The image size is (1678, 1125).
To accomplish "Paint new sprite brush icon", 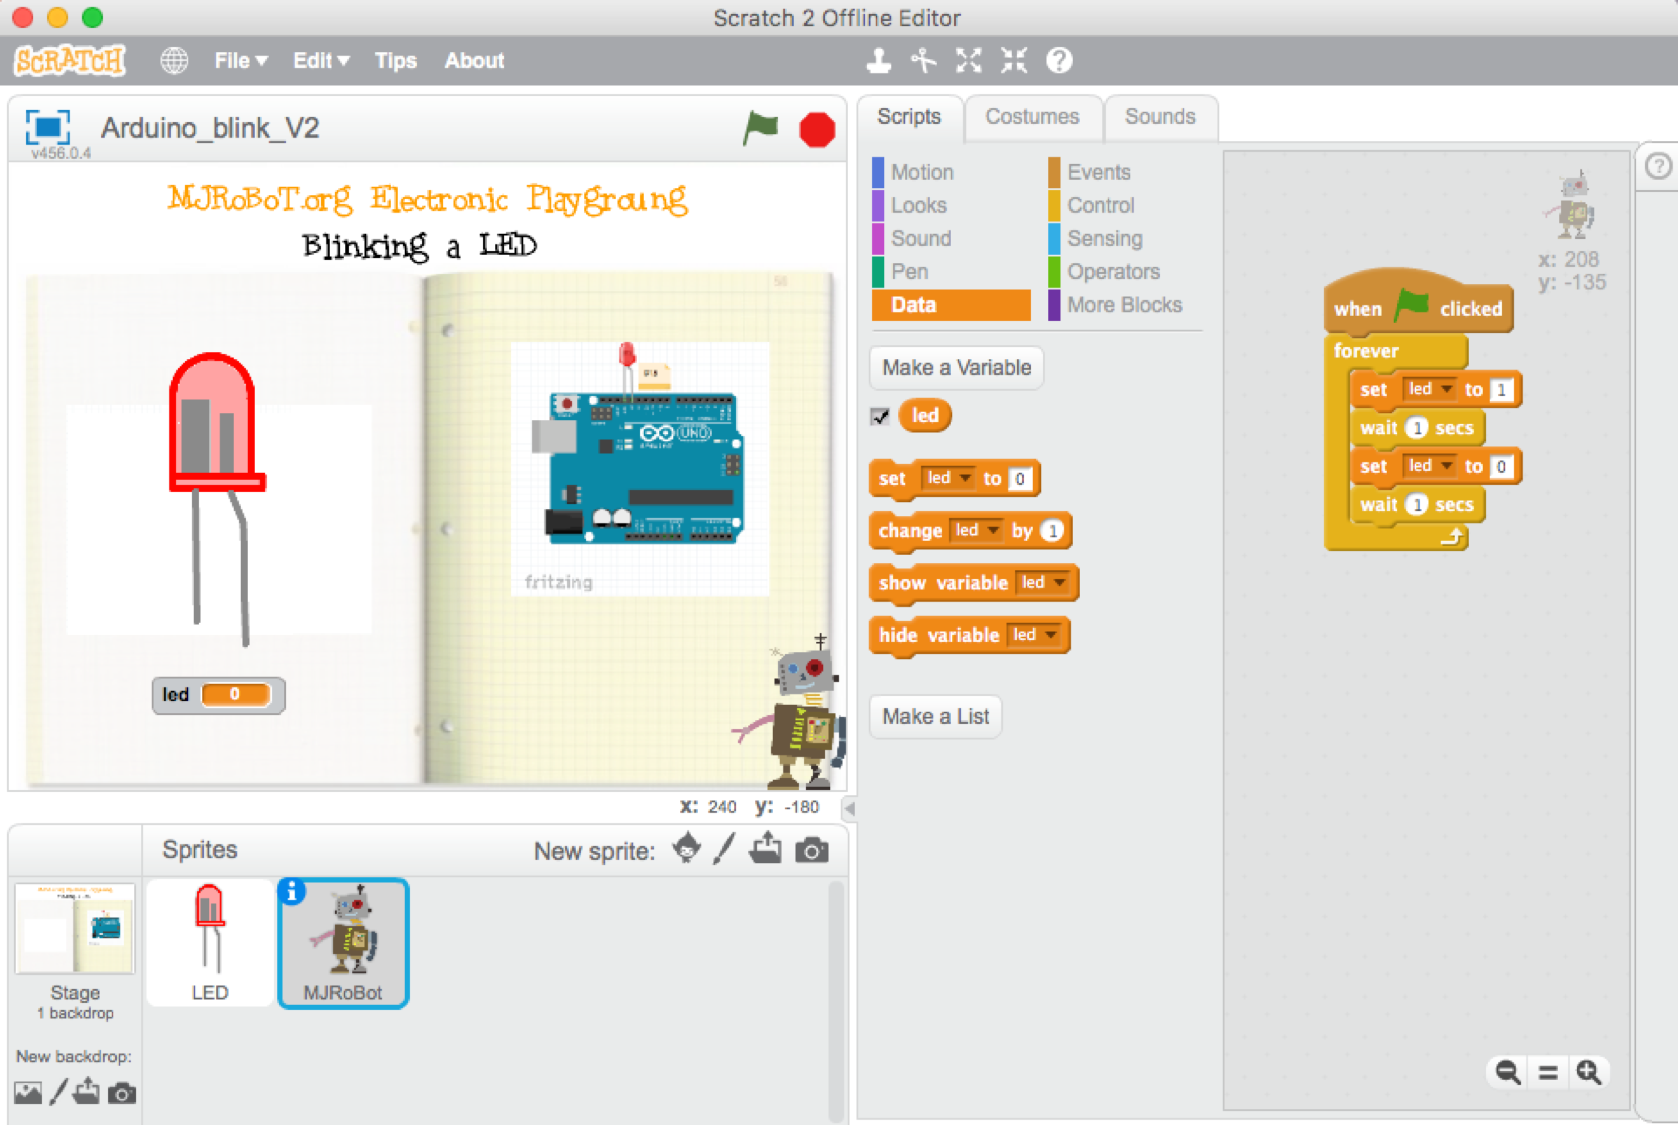I will [x=725, y=849].
